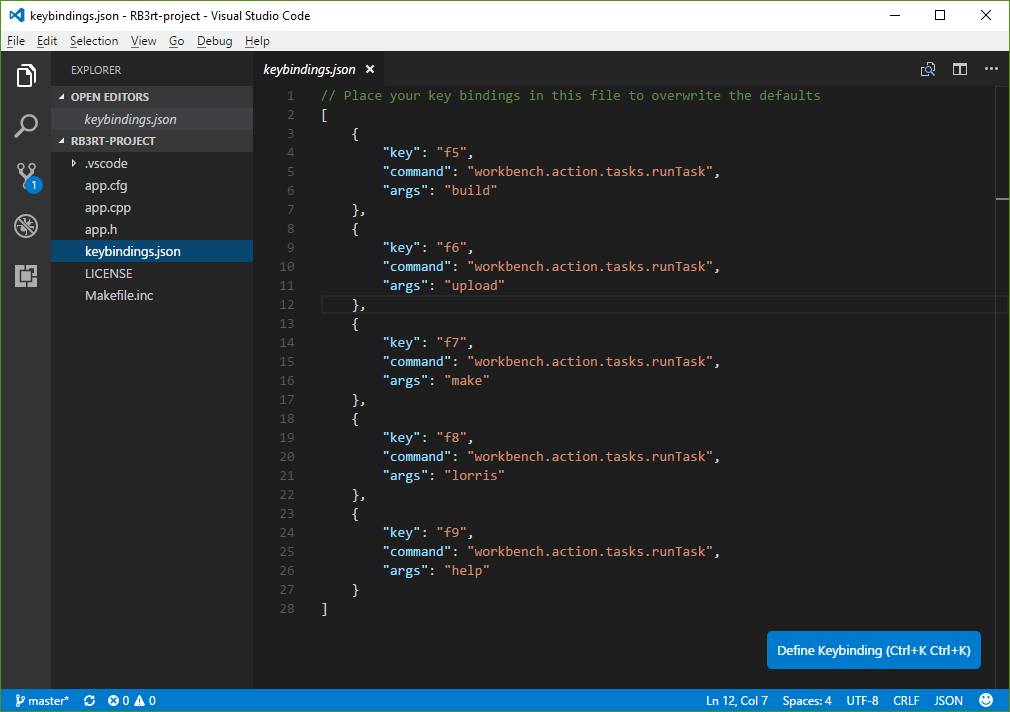The image size is (1010, 712).
Task: Click the "lorris" args value
Action: point(475,476)
